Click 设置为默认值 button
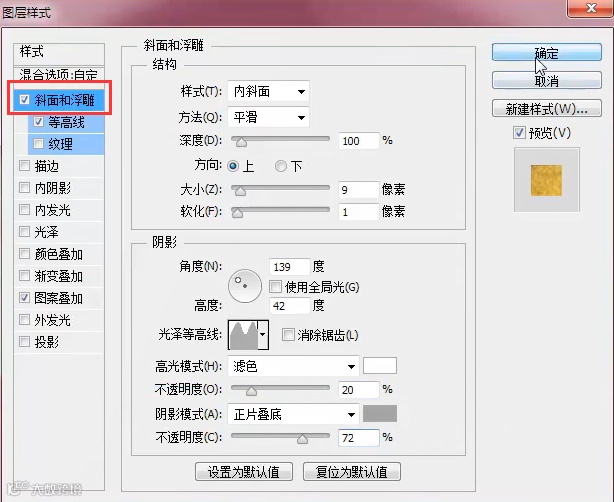 tap(244, 472)
